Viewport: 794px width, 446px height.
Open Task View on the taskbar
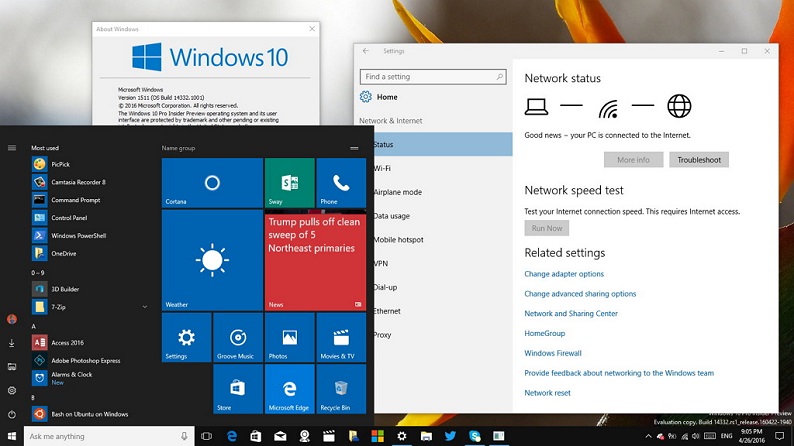207,436
